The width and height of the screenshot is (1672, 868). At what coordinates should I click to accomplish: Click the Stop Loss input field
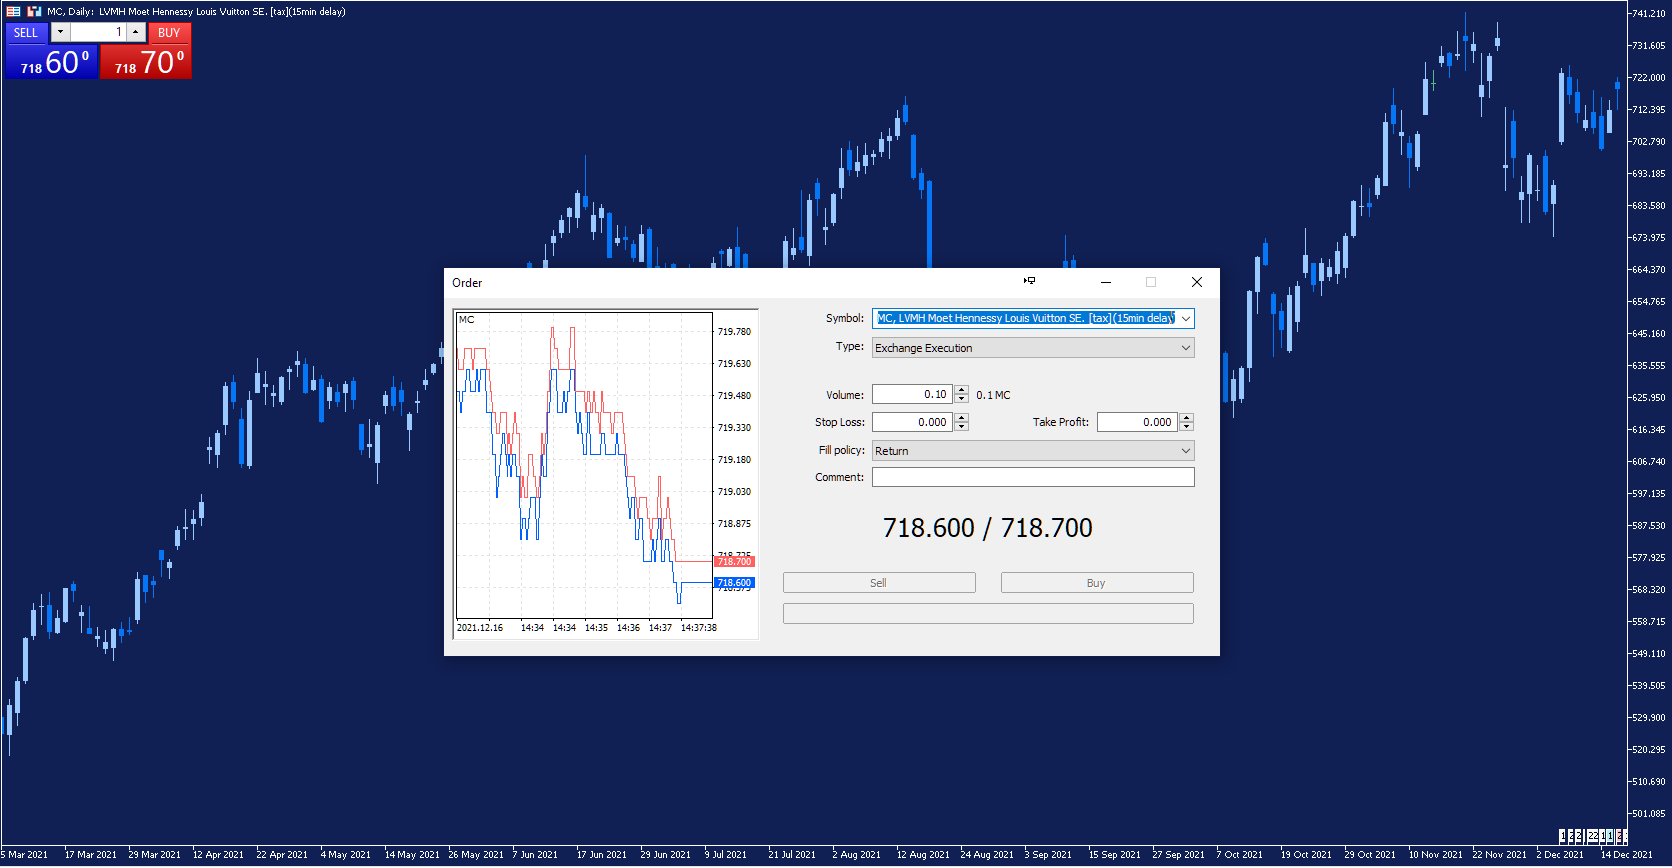[x=912, y=422]
